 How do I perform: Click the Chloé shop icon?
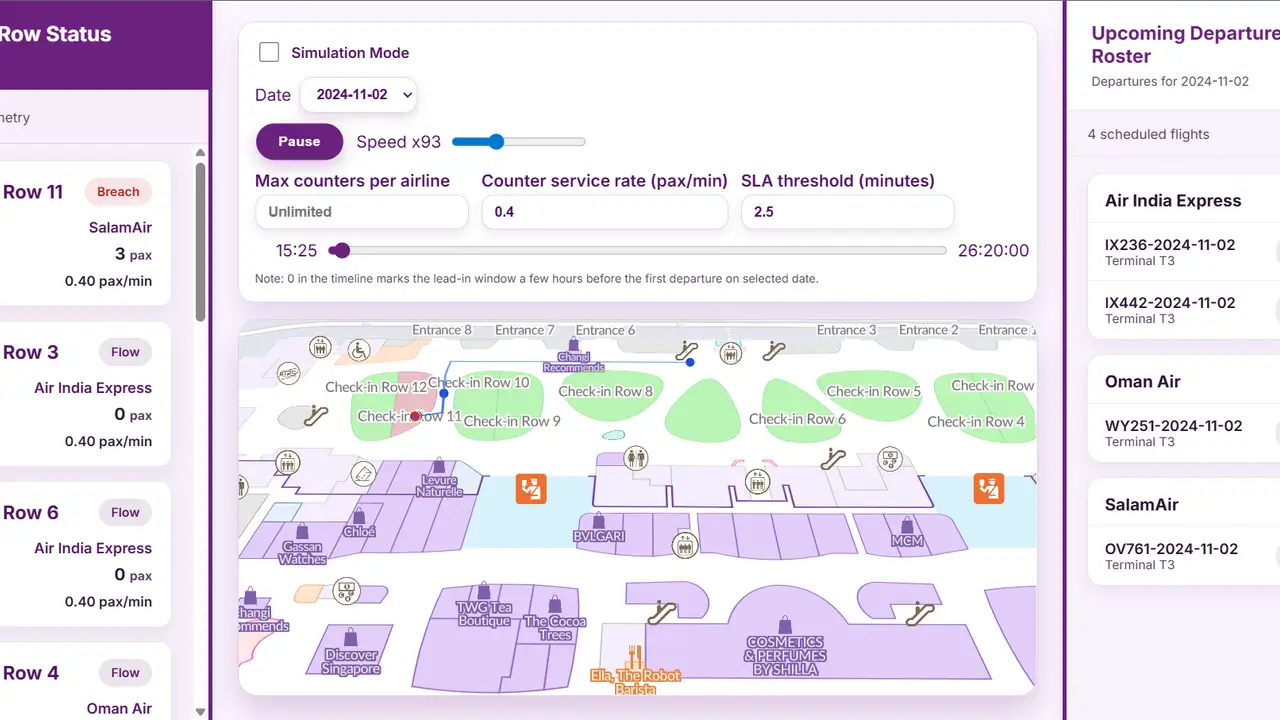(x=359, y=517)
